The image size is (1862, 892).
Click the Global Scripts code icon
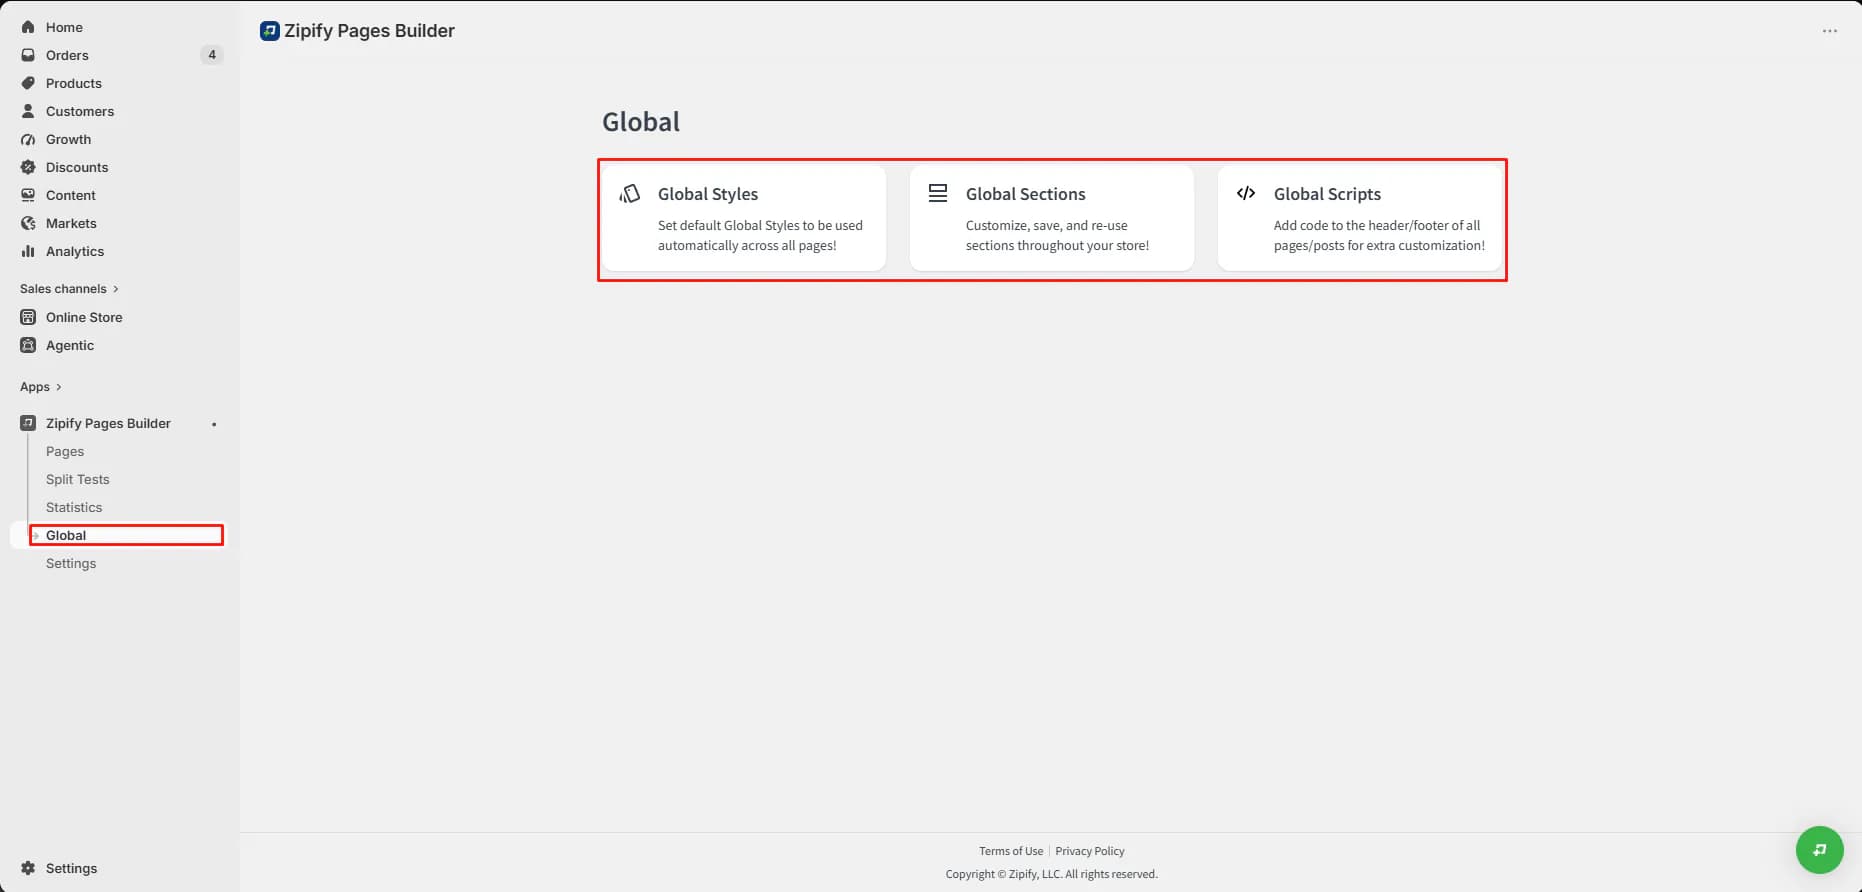point(1246,193)
